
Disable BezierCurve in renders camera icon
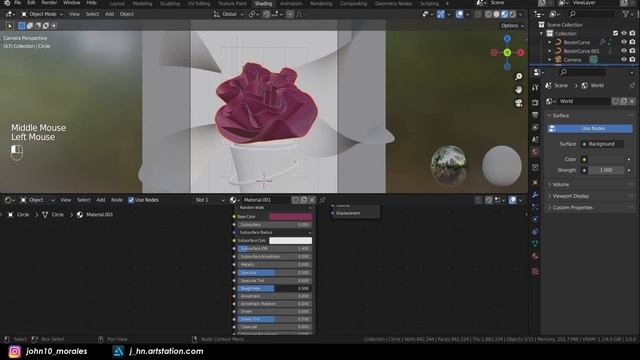(632, 42)
